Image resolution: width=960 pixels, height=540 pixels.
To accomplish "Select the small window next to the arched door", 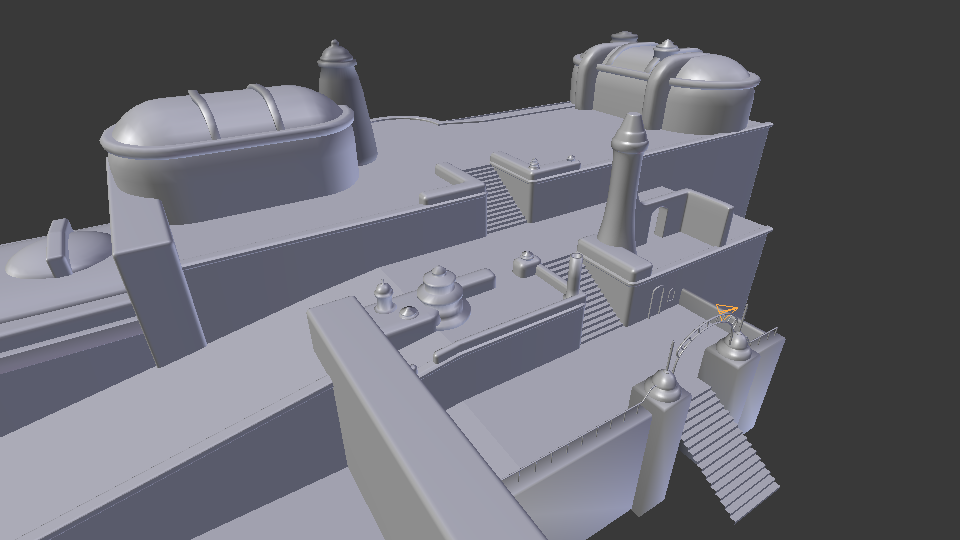I will point(672,296).
